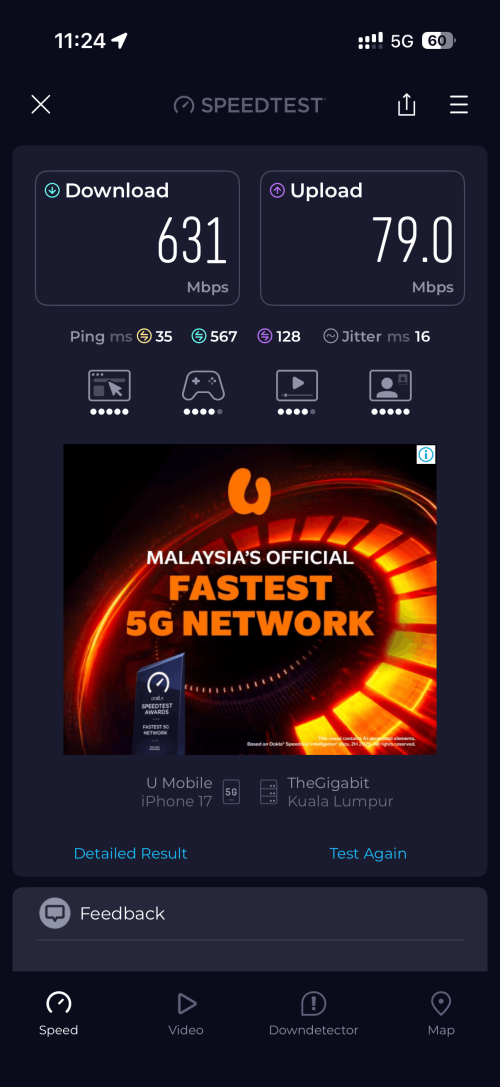Tap the Upload speed card
This screenshot has width=500, height=1087.
pos(363,238)
